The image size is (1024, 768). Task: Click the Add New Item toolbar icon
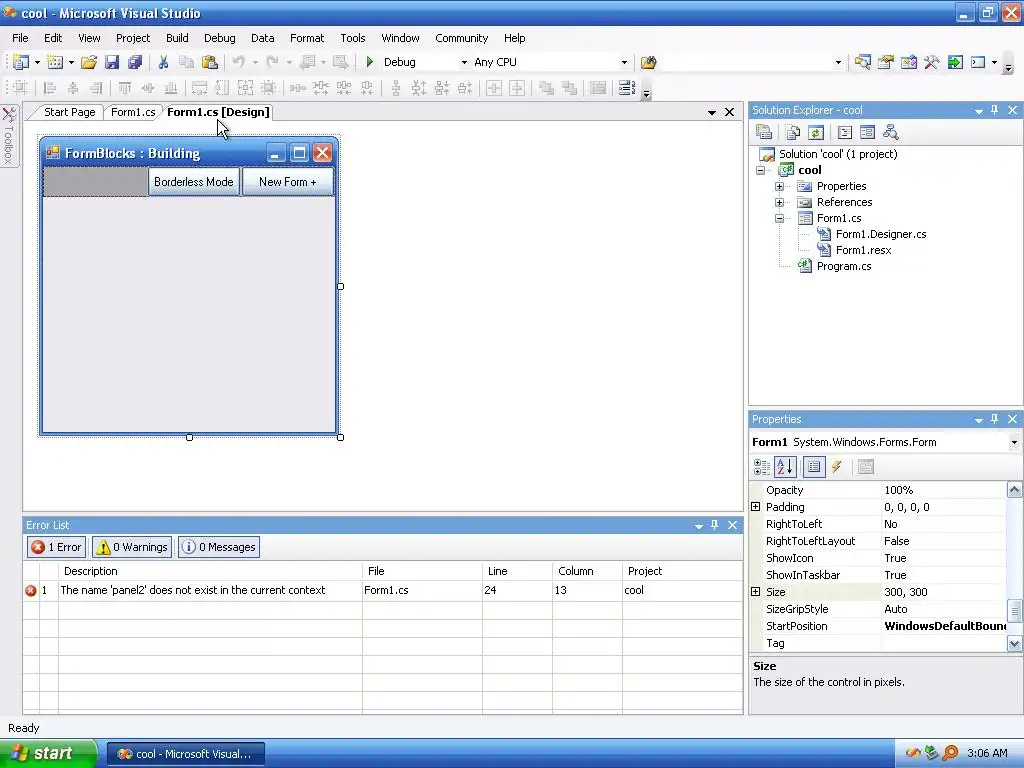pyautogui.click(x=56, y=62)
